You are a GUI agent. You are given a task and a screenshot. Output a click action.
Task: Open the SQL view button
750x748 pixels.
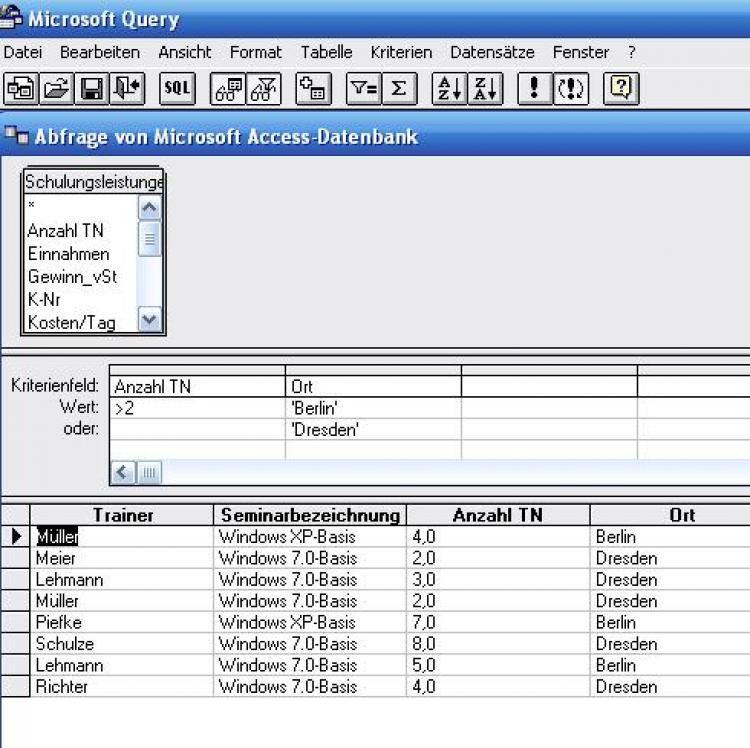click(177, 88)
